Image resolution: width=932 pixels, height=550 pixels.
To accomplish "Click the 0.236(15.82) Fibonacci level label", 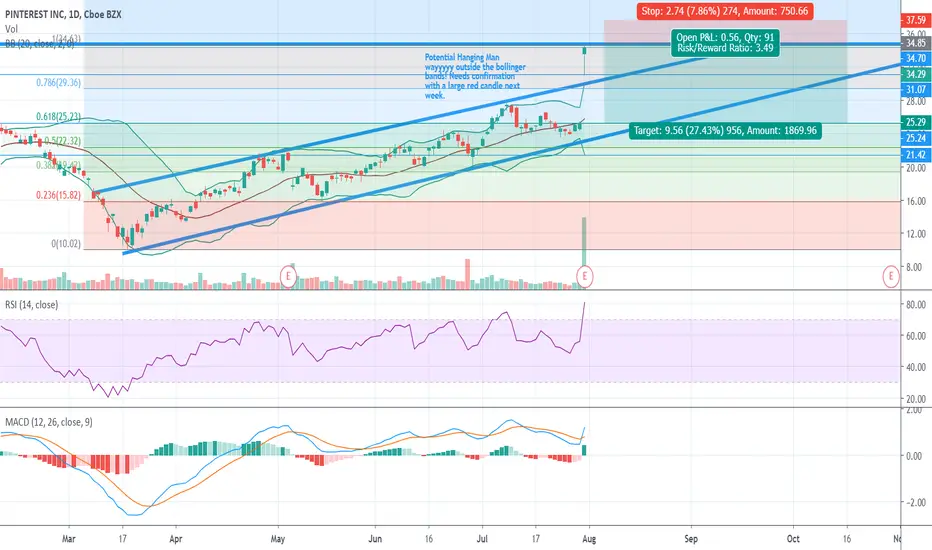I will point(58,195).
